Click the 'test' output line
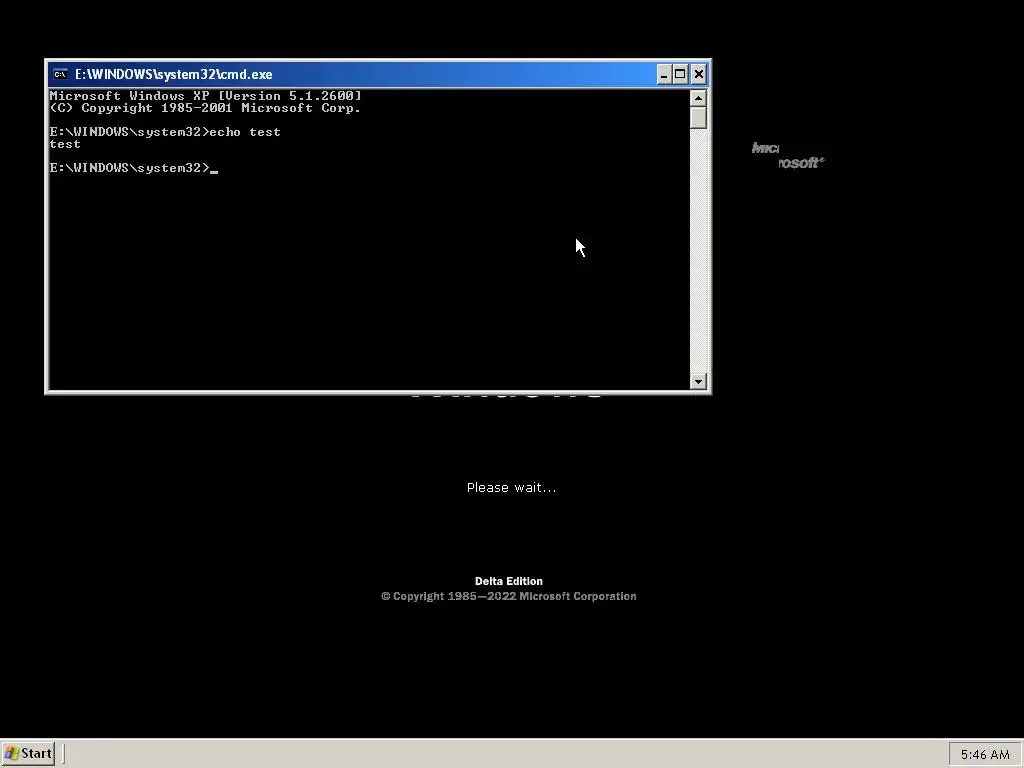The image size is (1024, 768). click(x=65, y=144)
